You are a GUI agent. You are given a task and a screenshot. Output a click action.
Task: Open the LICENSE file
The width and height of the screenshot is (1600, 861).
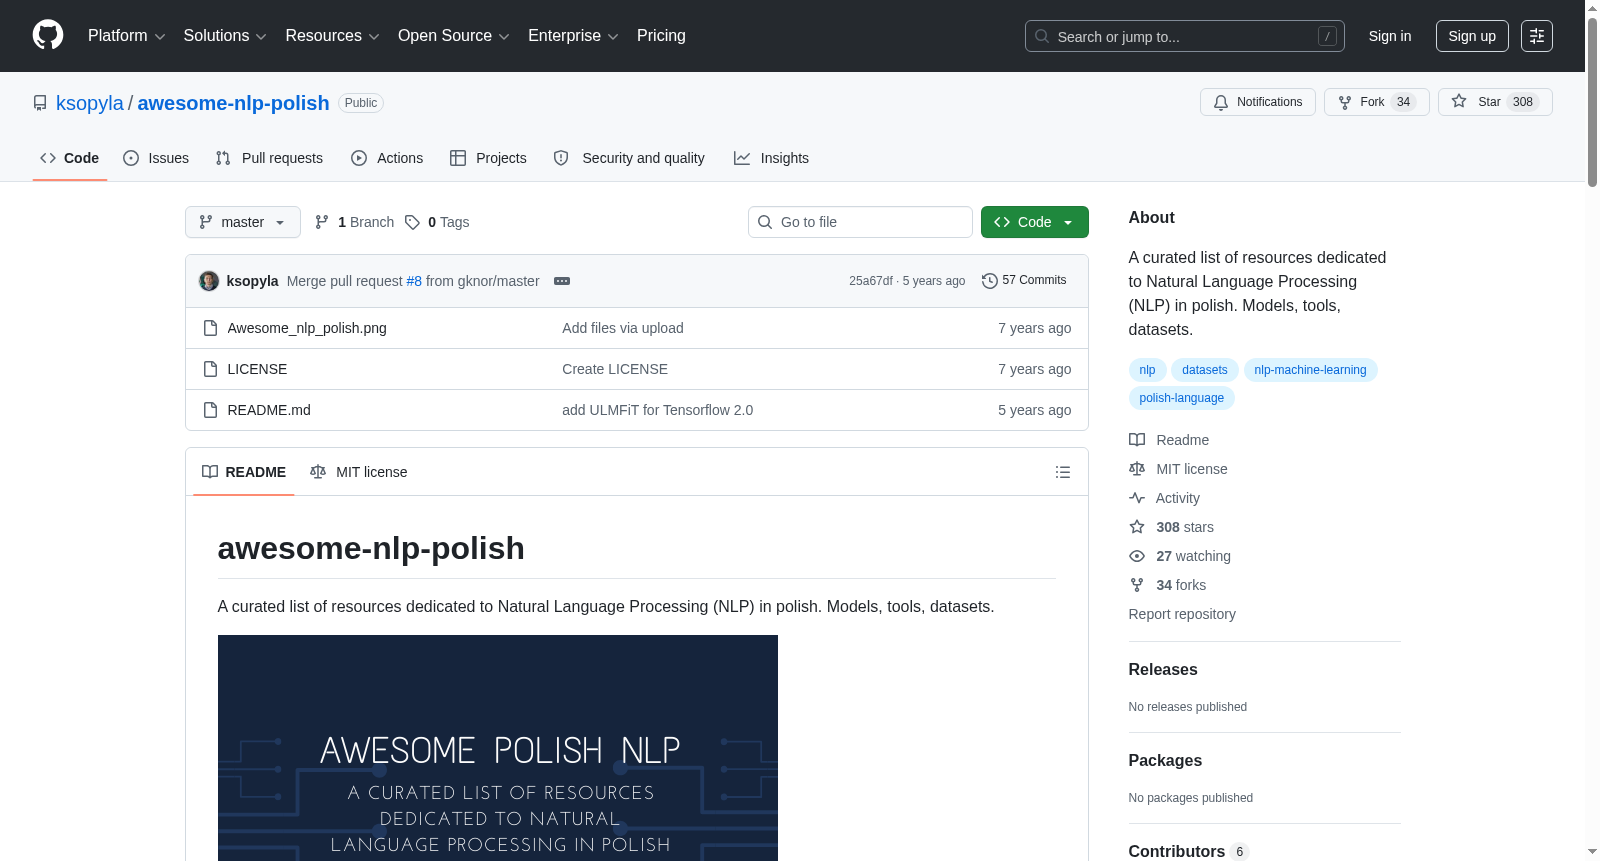point(257,369)
